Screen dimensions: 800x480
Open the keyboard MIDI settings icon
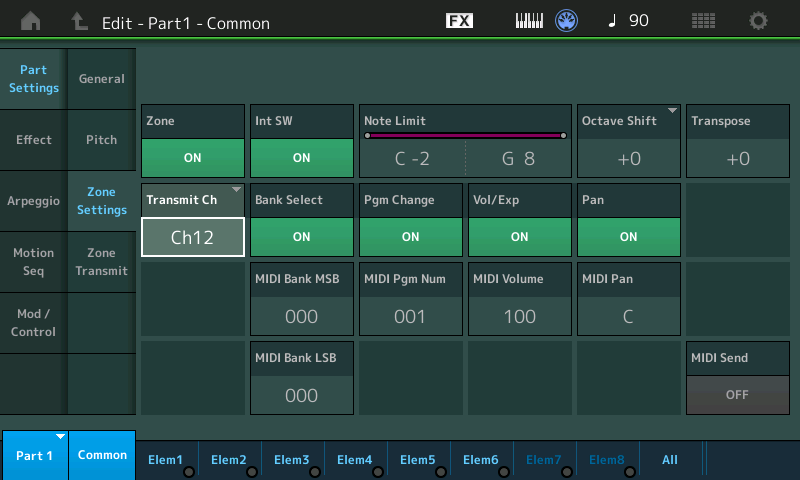[530, 21]
